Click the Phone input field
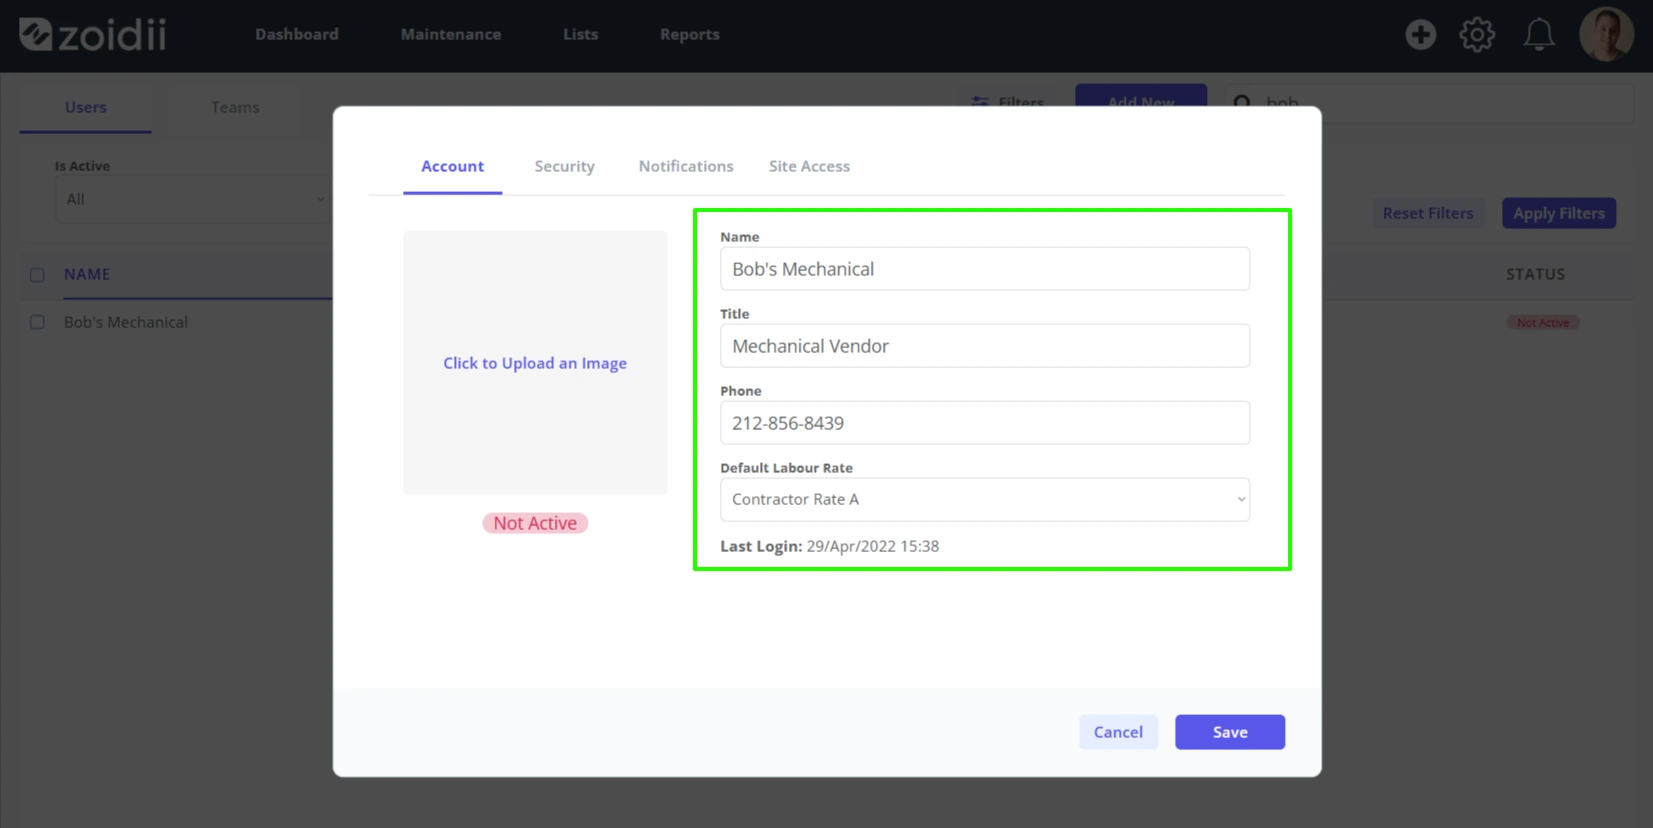The height and width of the screenshot is (828, 1653). tap(985, 423)
